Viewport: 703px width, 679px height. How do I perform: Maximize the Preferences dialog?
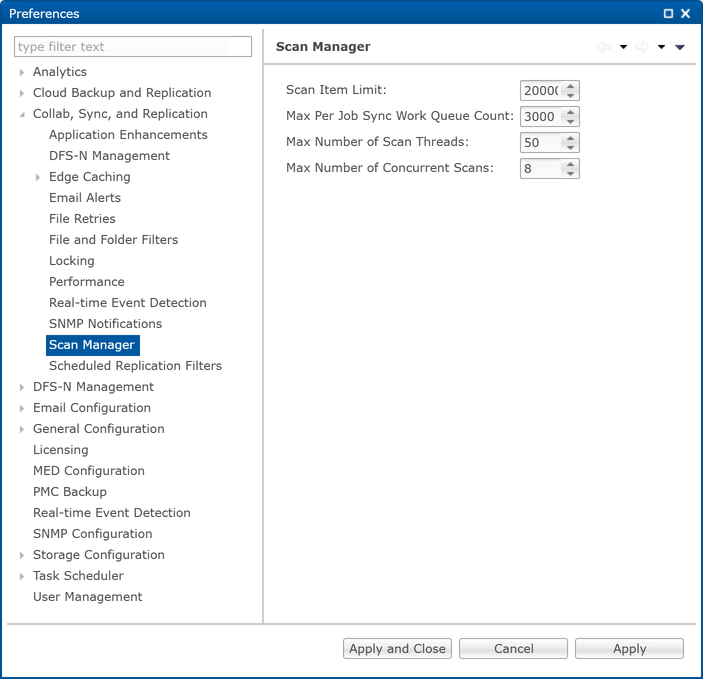point(668,13)
